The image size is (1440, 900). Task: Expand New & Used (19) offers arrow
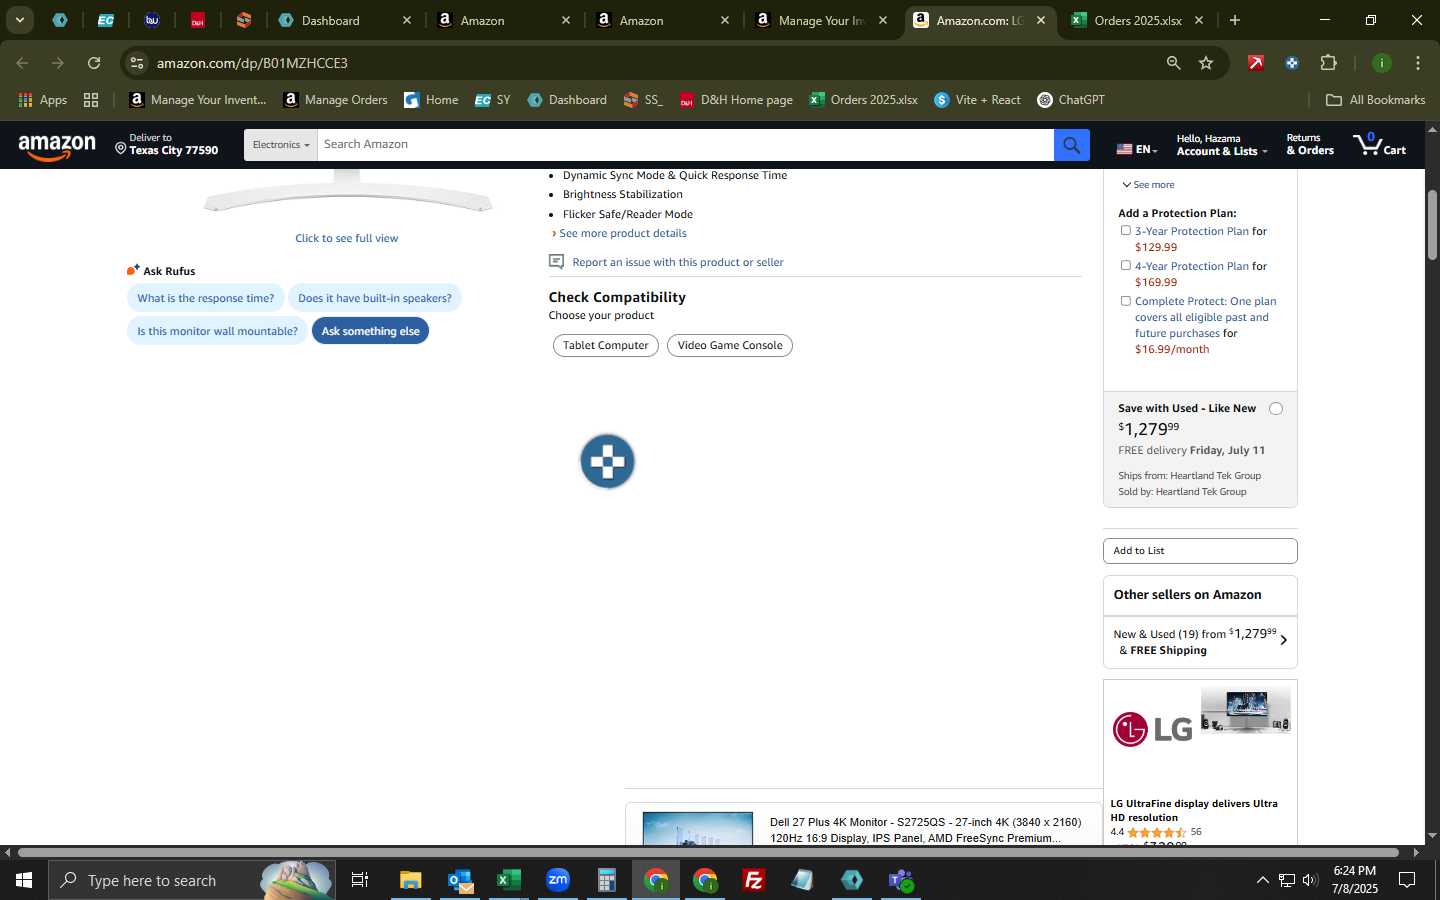click(x=1283, y=641)
